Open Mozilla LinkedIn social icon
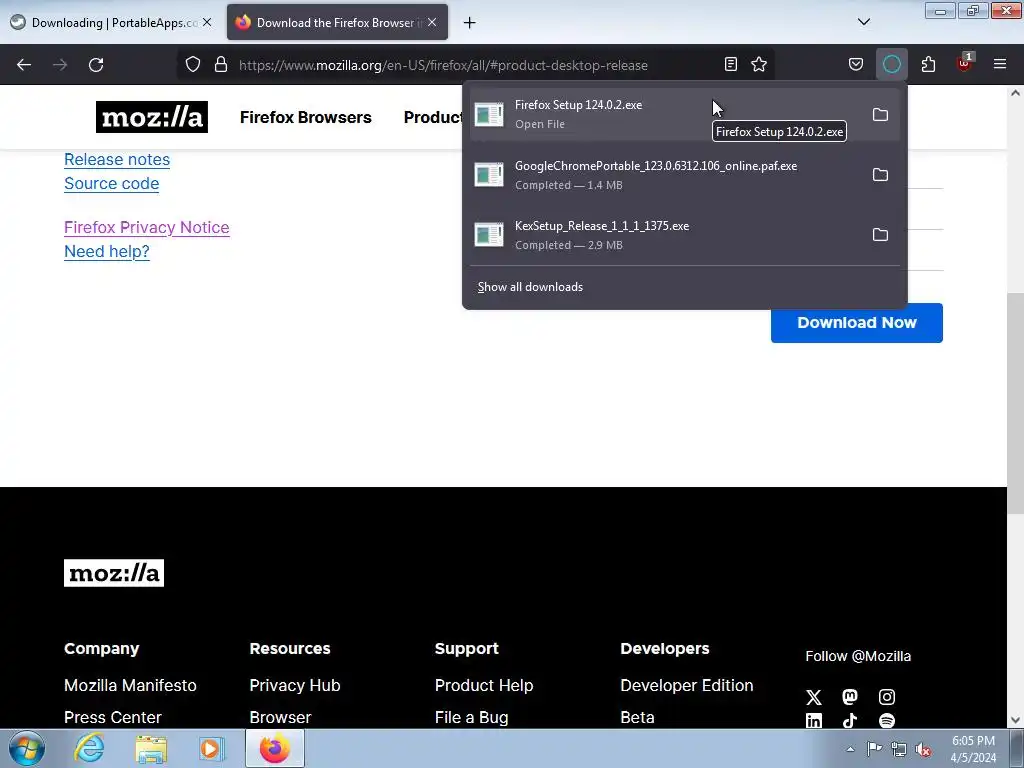The image size is (1024, 768). (x=814, y=720)
